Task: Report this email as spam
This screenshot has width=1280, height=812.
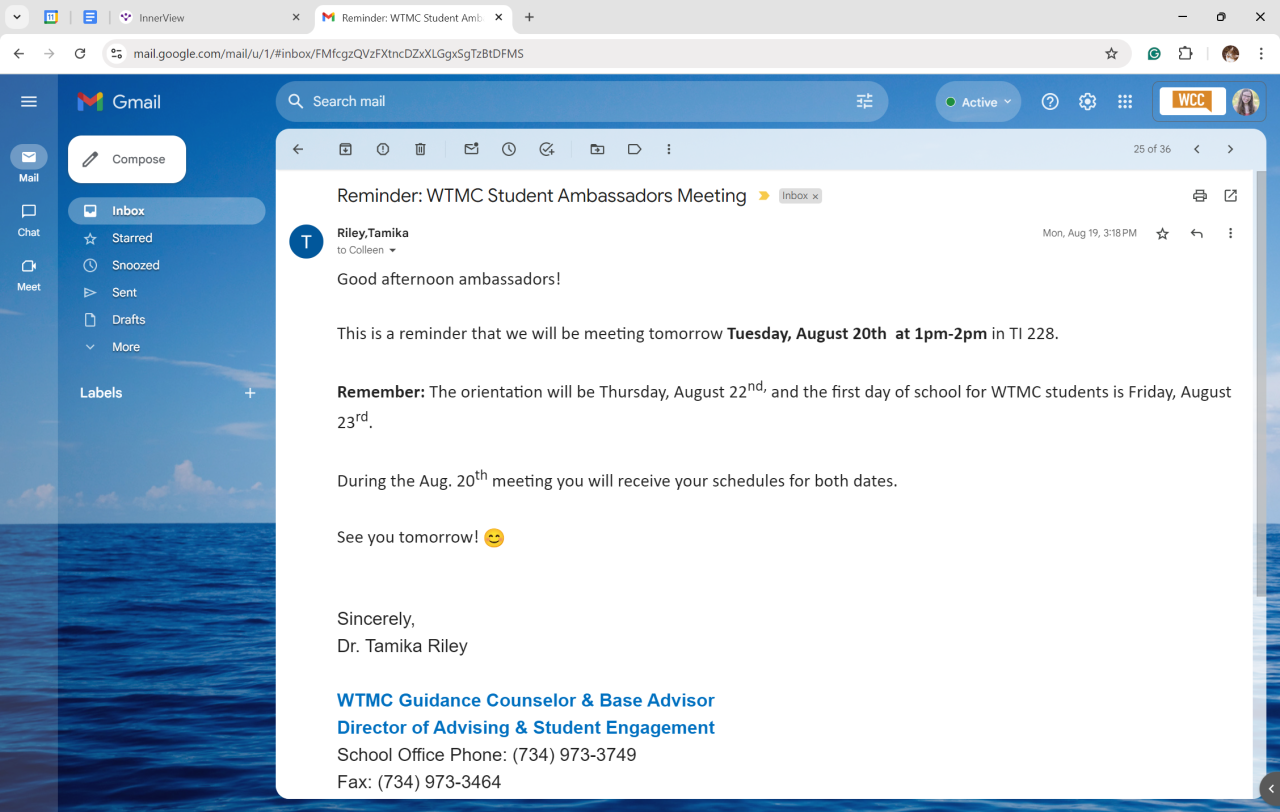Action: click(x=383, y=149)
